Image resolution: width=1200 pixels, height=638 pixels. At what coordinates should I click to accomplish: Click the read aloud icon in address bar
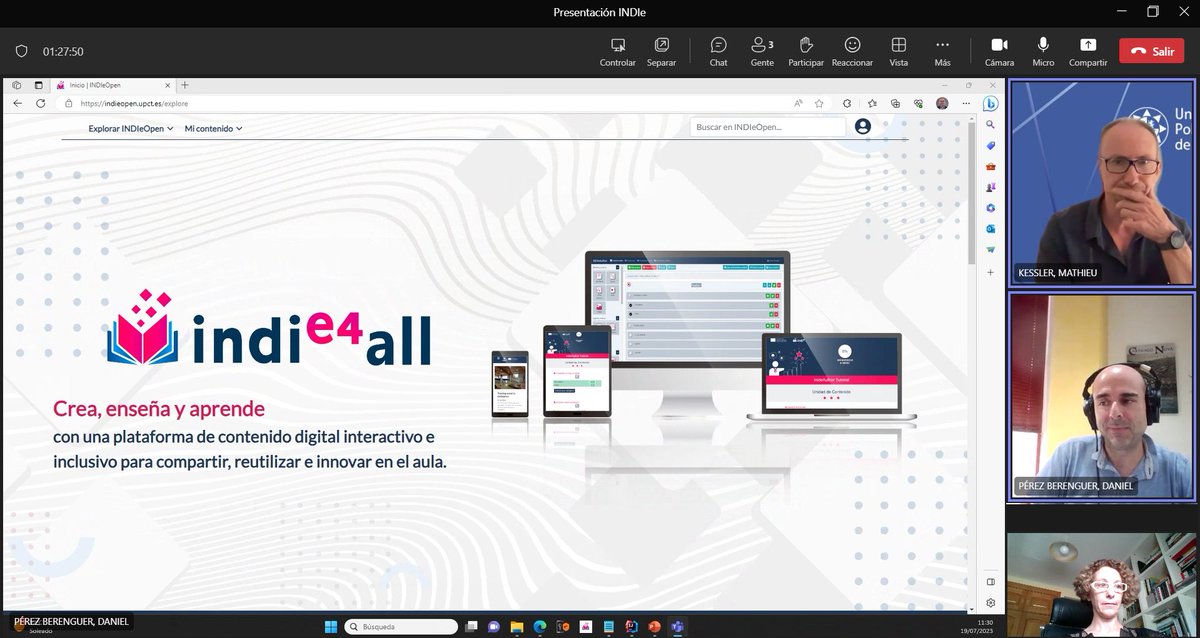point(798,103)
